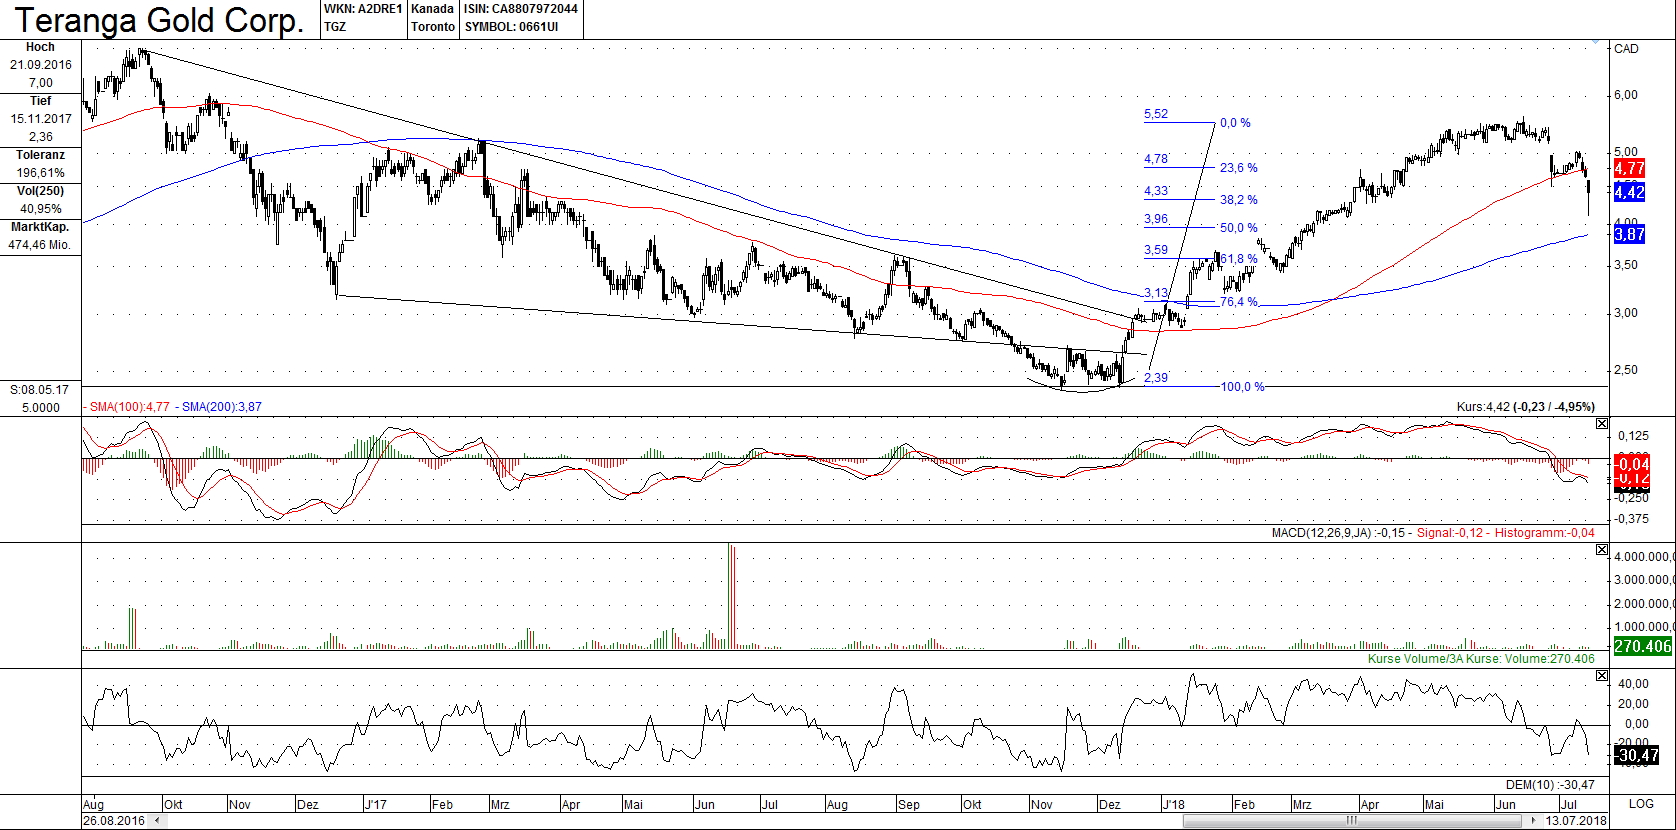Viewport: 1676px width, 830px height.
Task: Click the SMA(200) legend label
Action: (221, 407)
